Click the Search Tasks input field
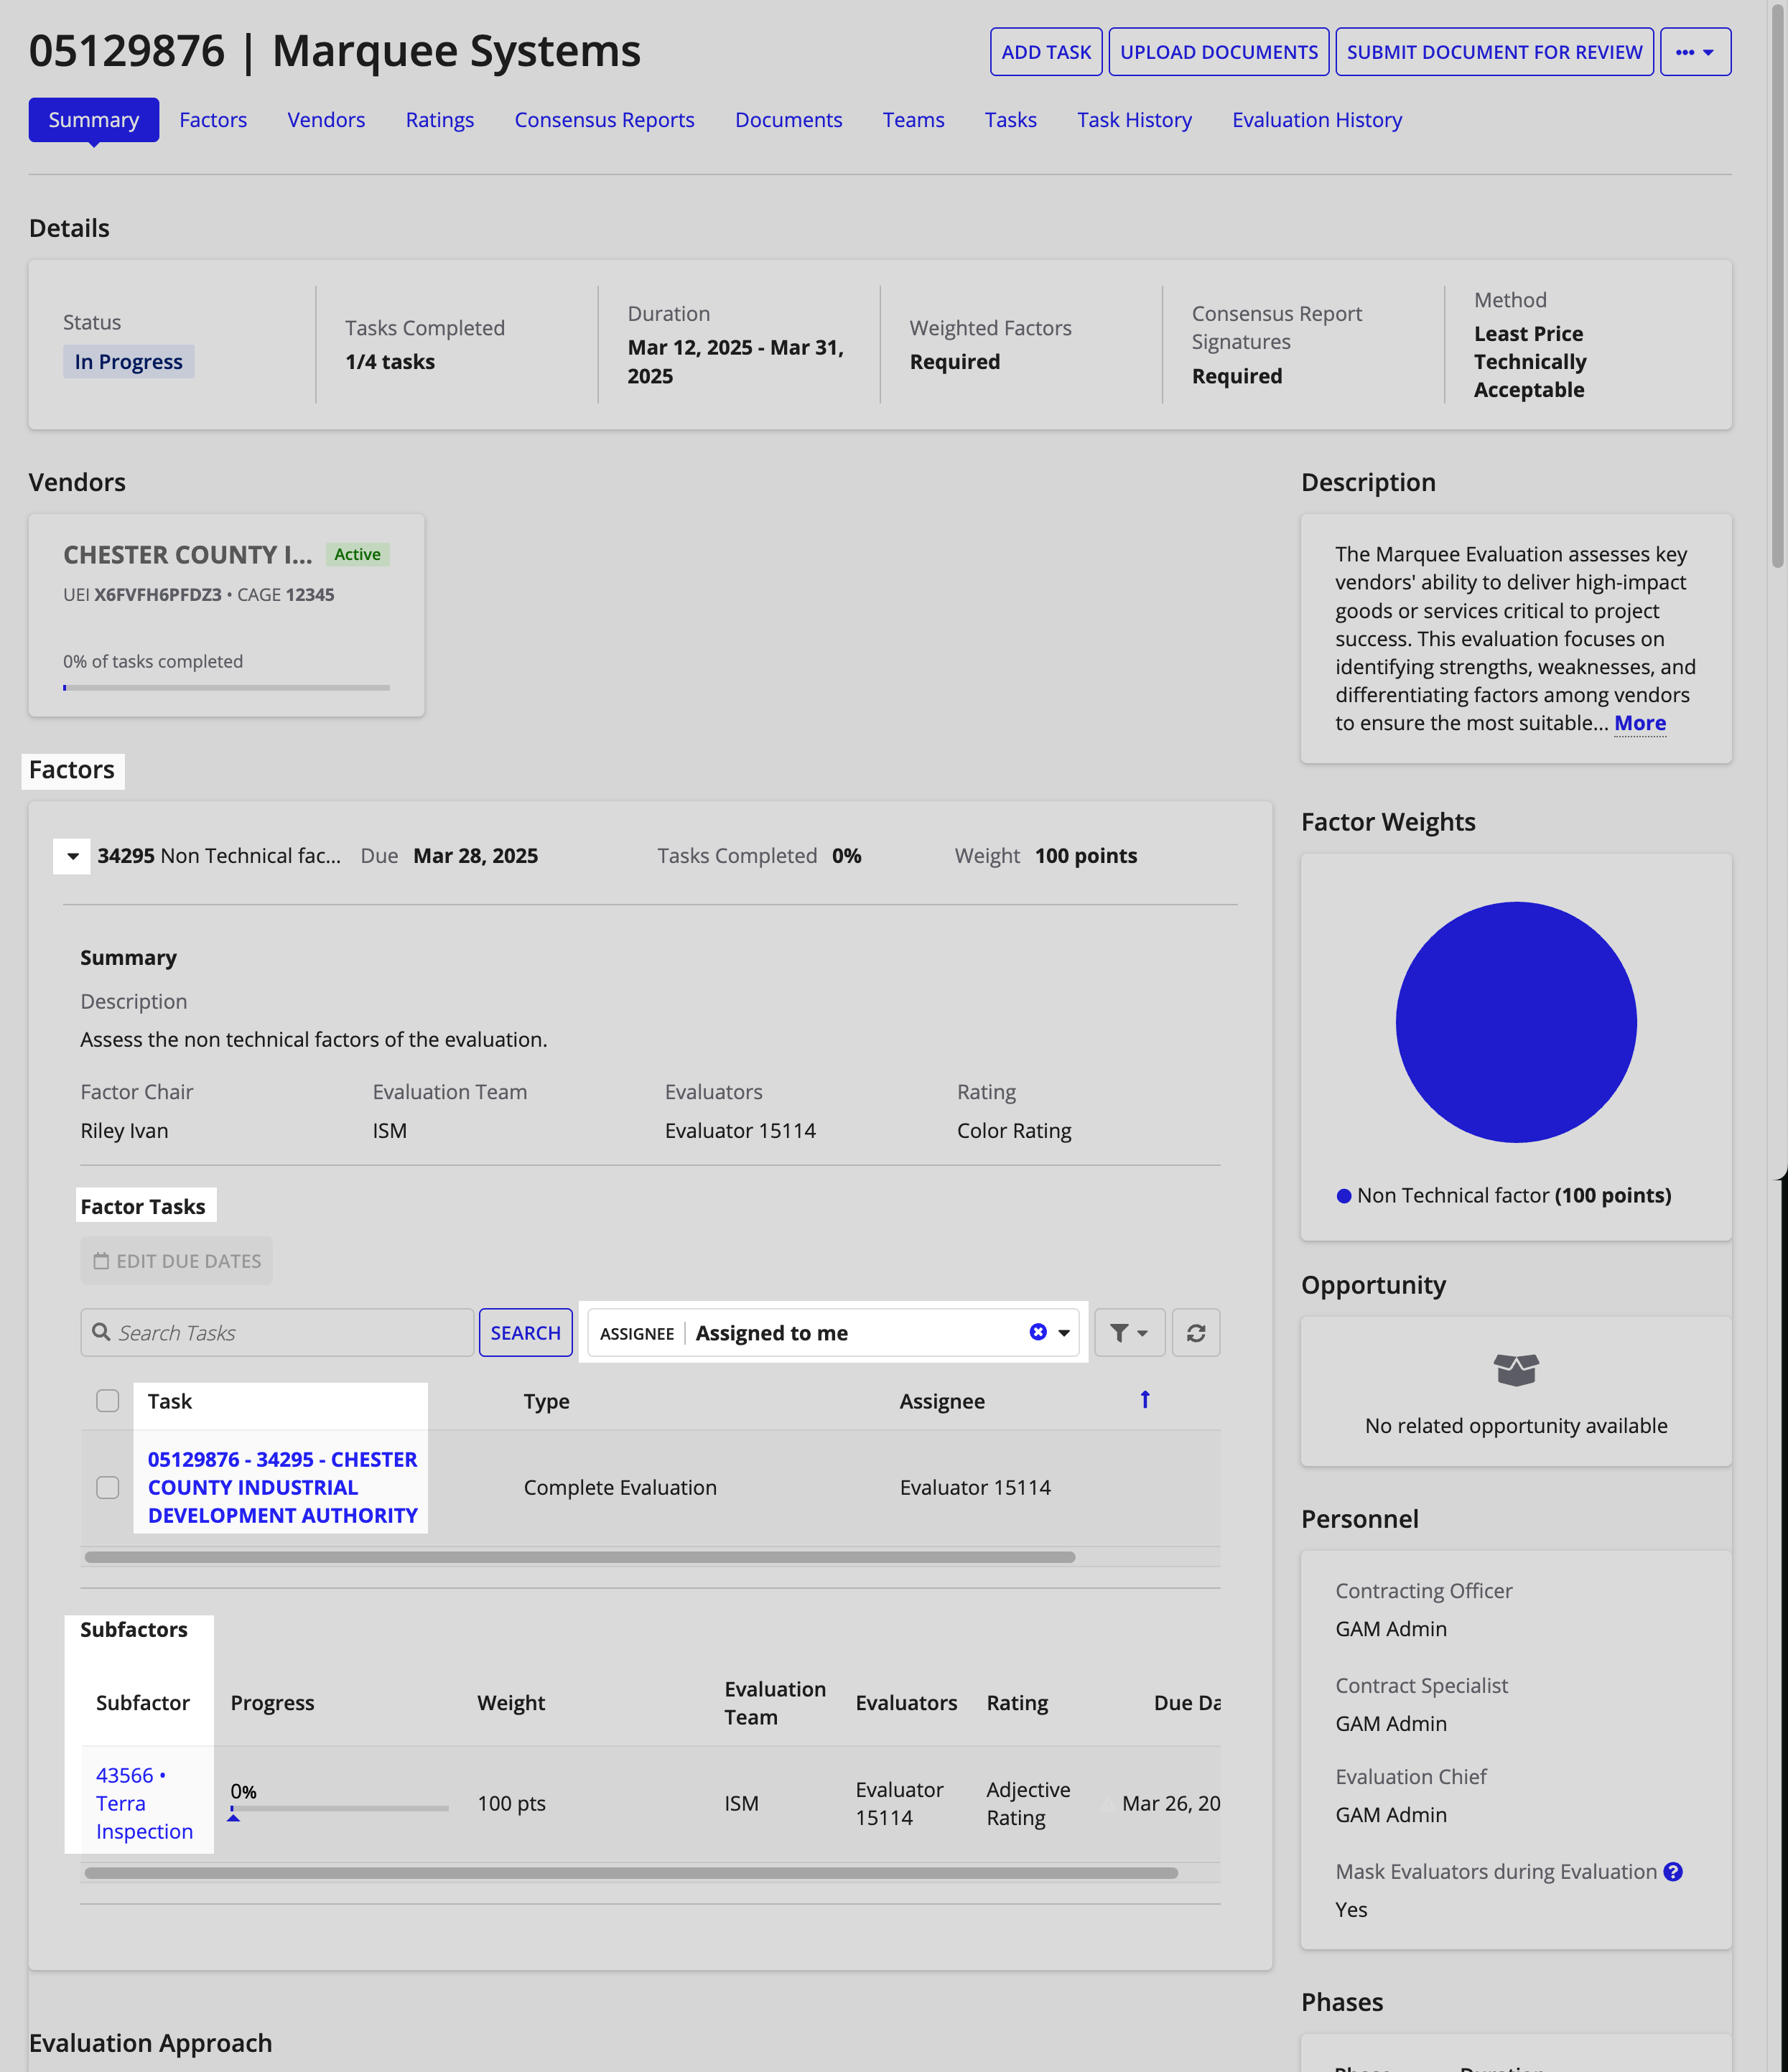Viewport: 1788px width, 2072px height. [x=277, y=1332]
